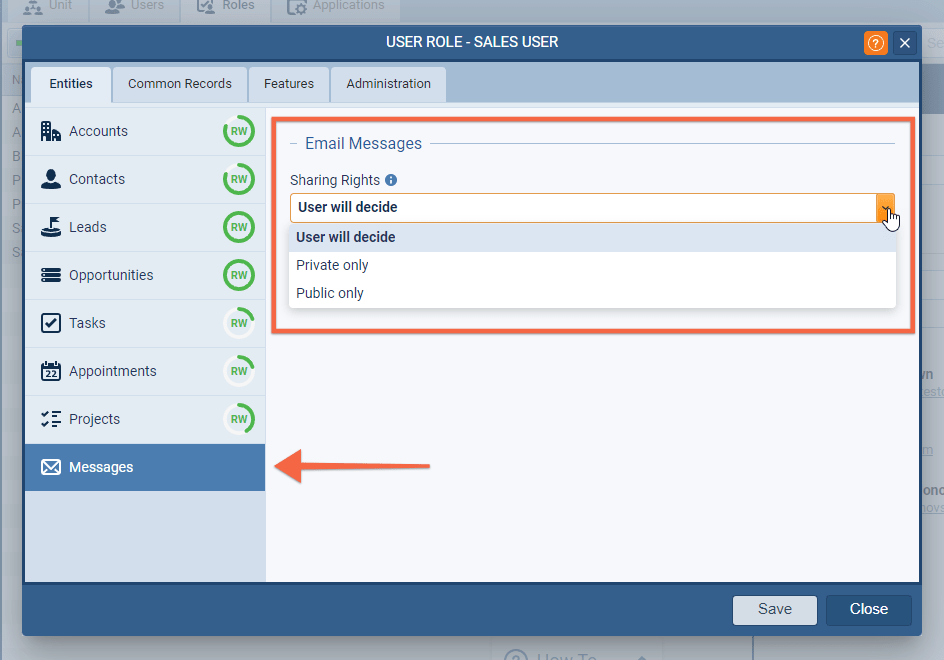
Task: Click the Leads icon in sidebar
Action: (x=50, y=227)
